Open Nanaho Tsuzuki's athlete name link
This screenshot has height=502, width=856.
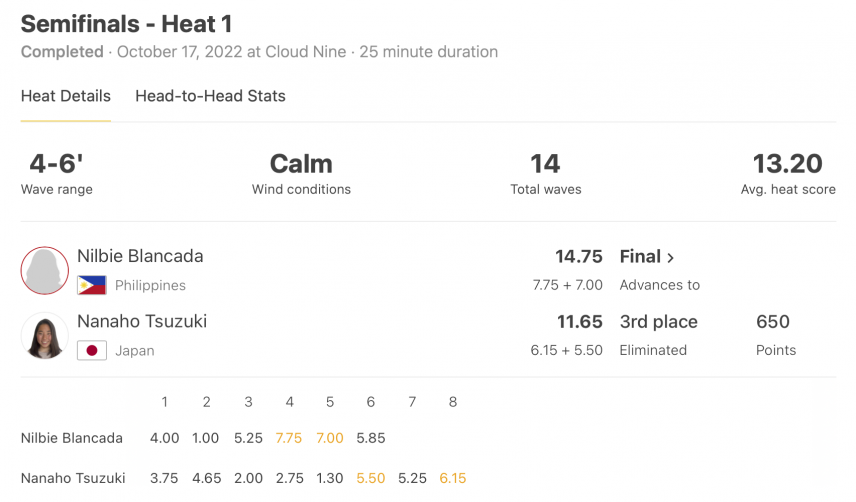coord(142,321)
